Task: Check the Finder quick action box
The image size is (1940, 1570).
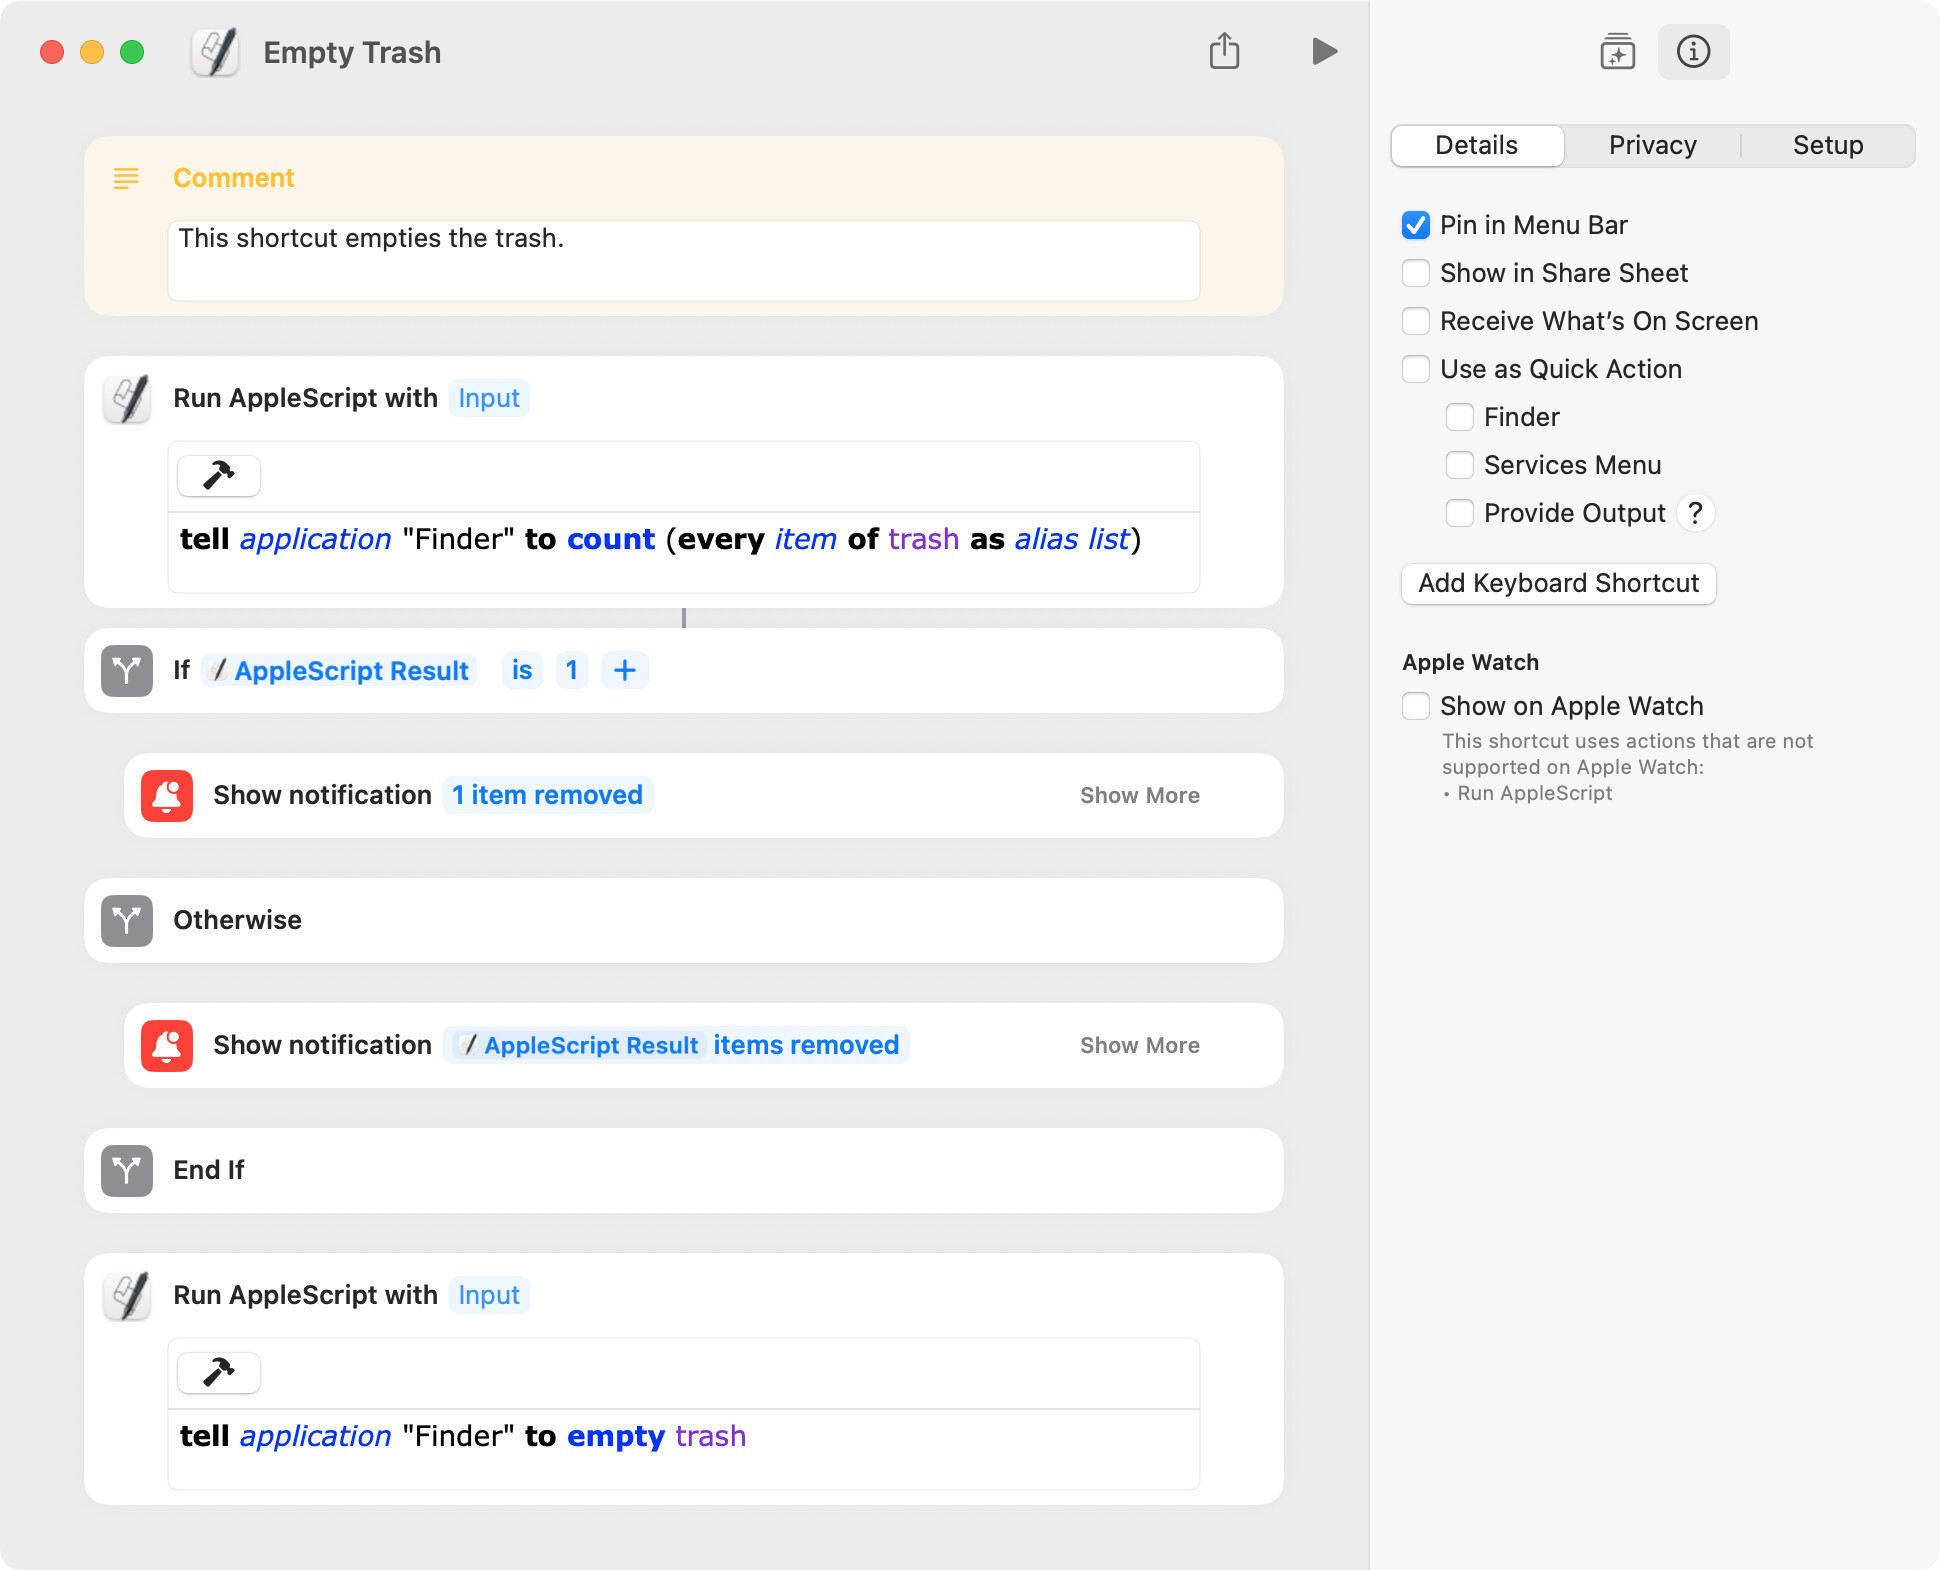Action: pos(1460,417)
